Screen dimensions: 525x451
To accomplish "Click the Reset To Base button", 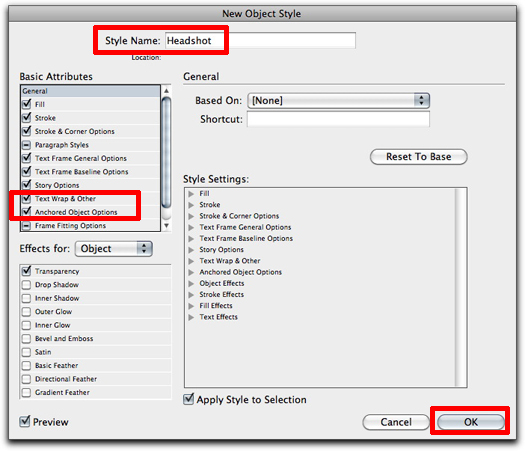I will [419, 157].
